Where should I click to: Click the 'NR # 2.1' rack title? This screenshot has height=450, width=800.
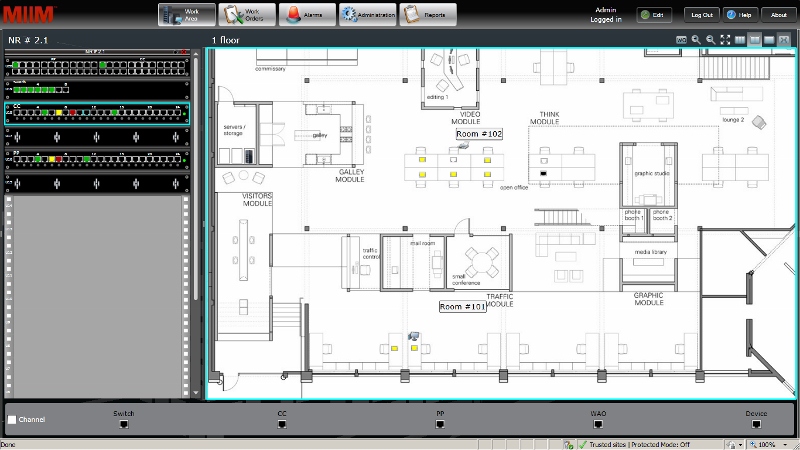click(x=28, y=40)
